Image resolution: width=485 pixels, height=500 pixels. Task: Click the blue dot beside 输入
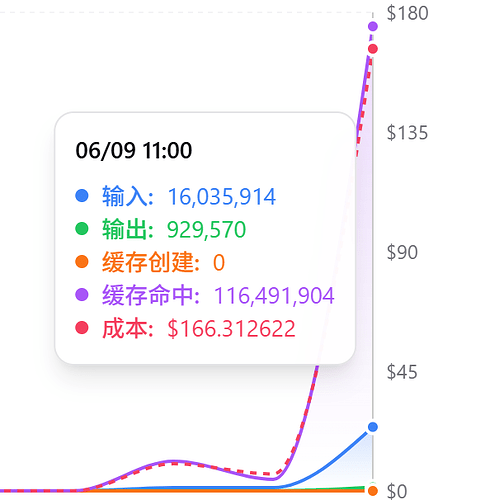[82, 195]
